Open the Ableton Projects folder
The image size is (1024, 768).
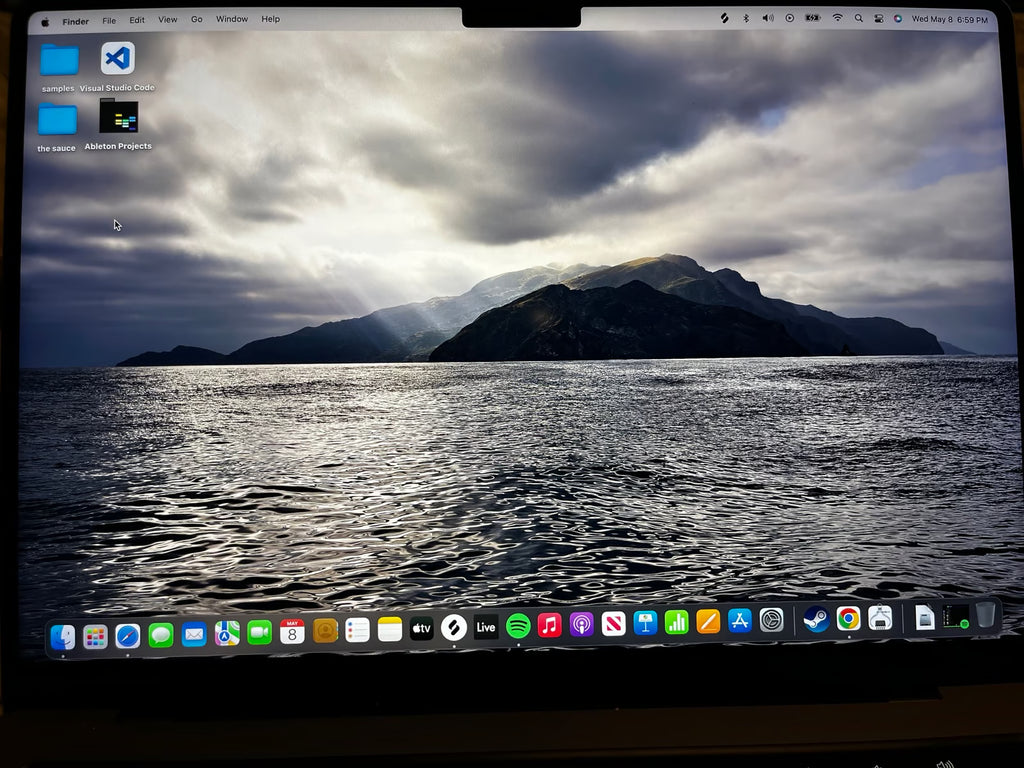pyautogui.click(x=120, y=120)
